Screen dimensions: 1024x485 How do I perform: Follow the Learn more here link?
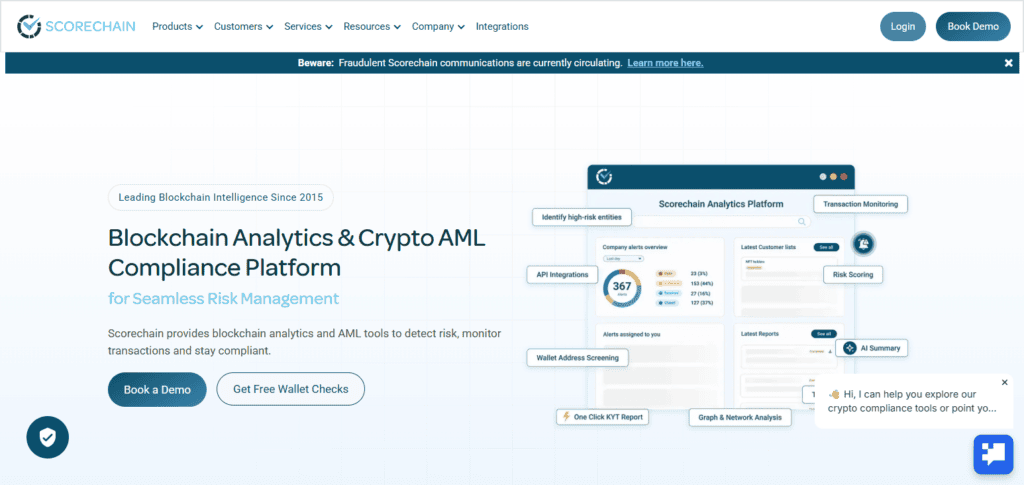665,63
